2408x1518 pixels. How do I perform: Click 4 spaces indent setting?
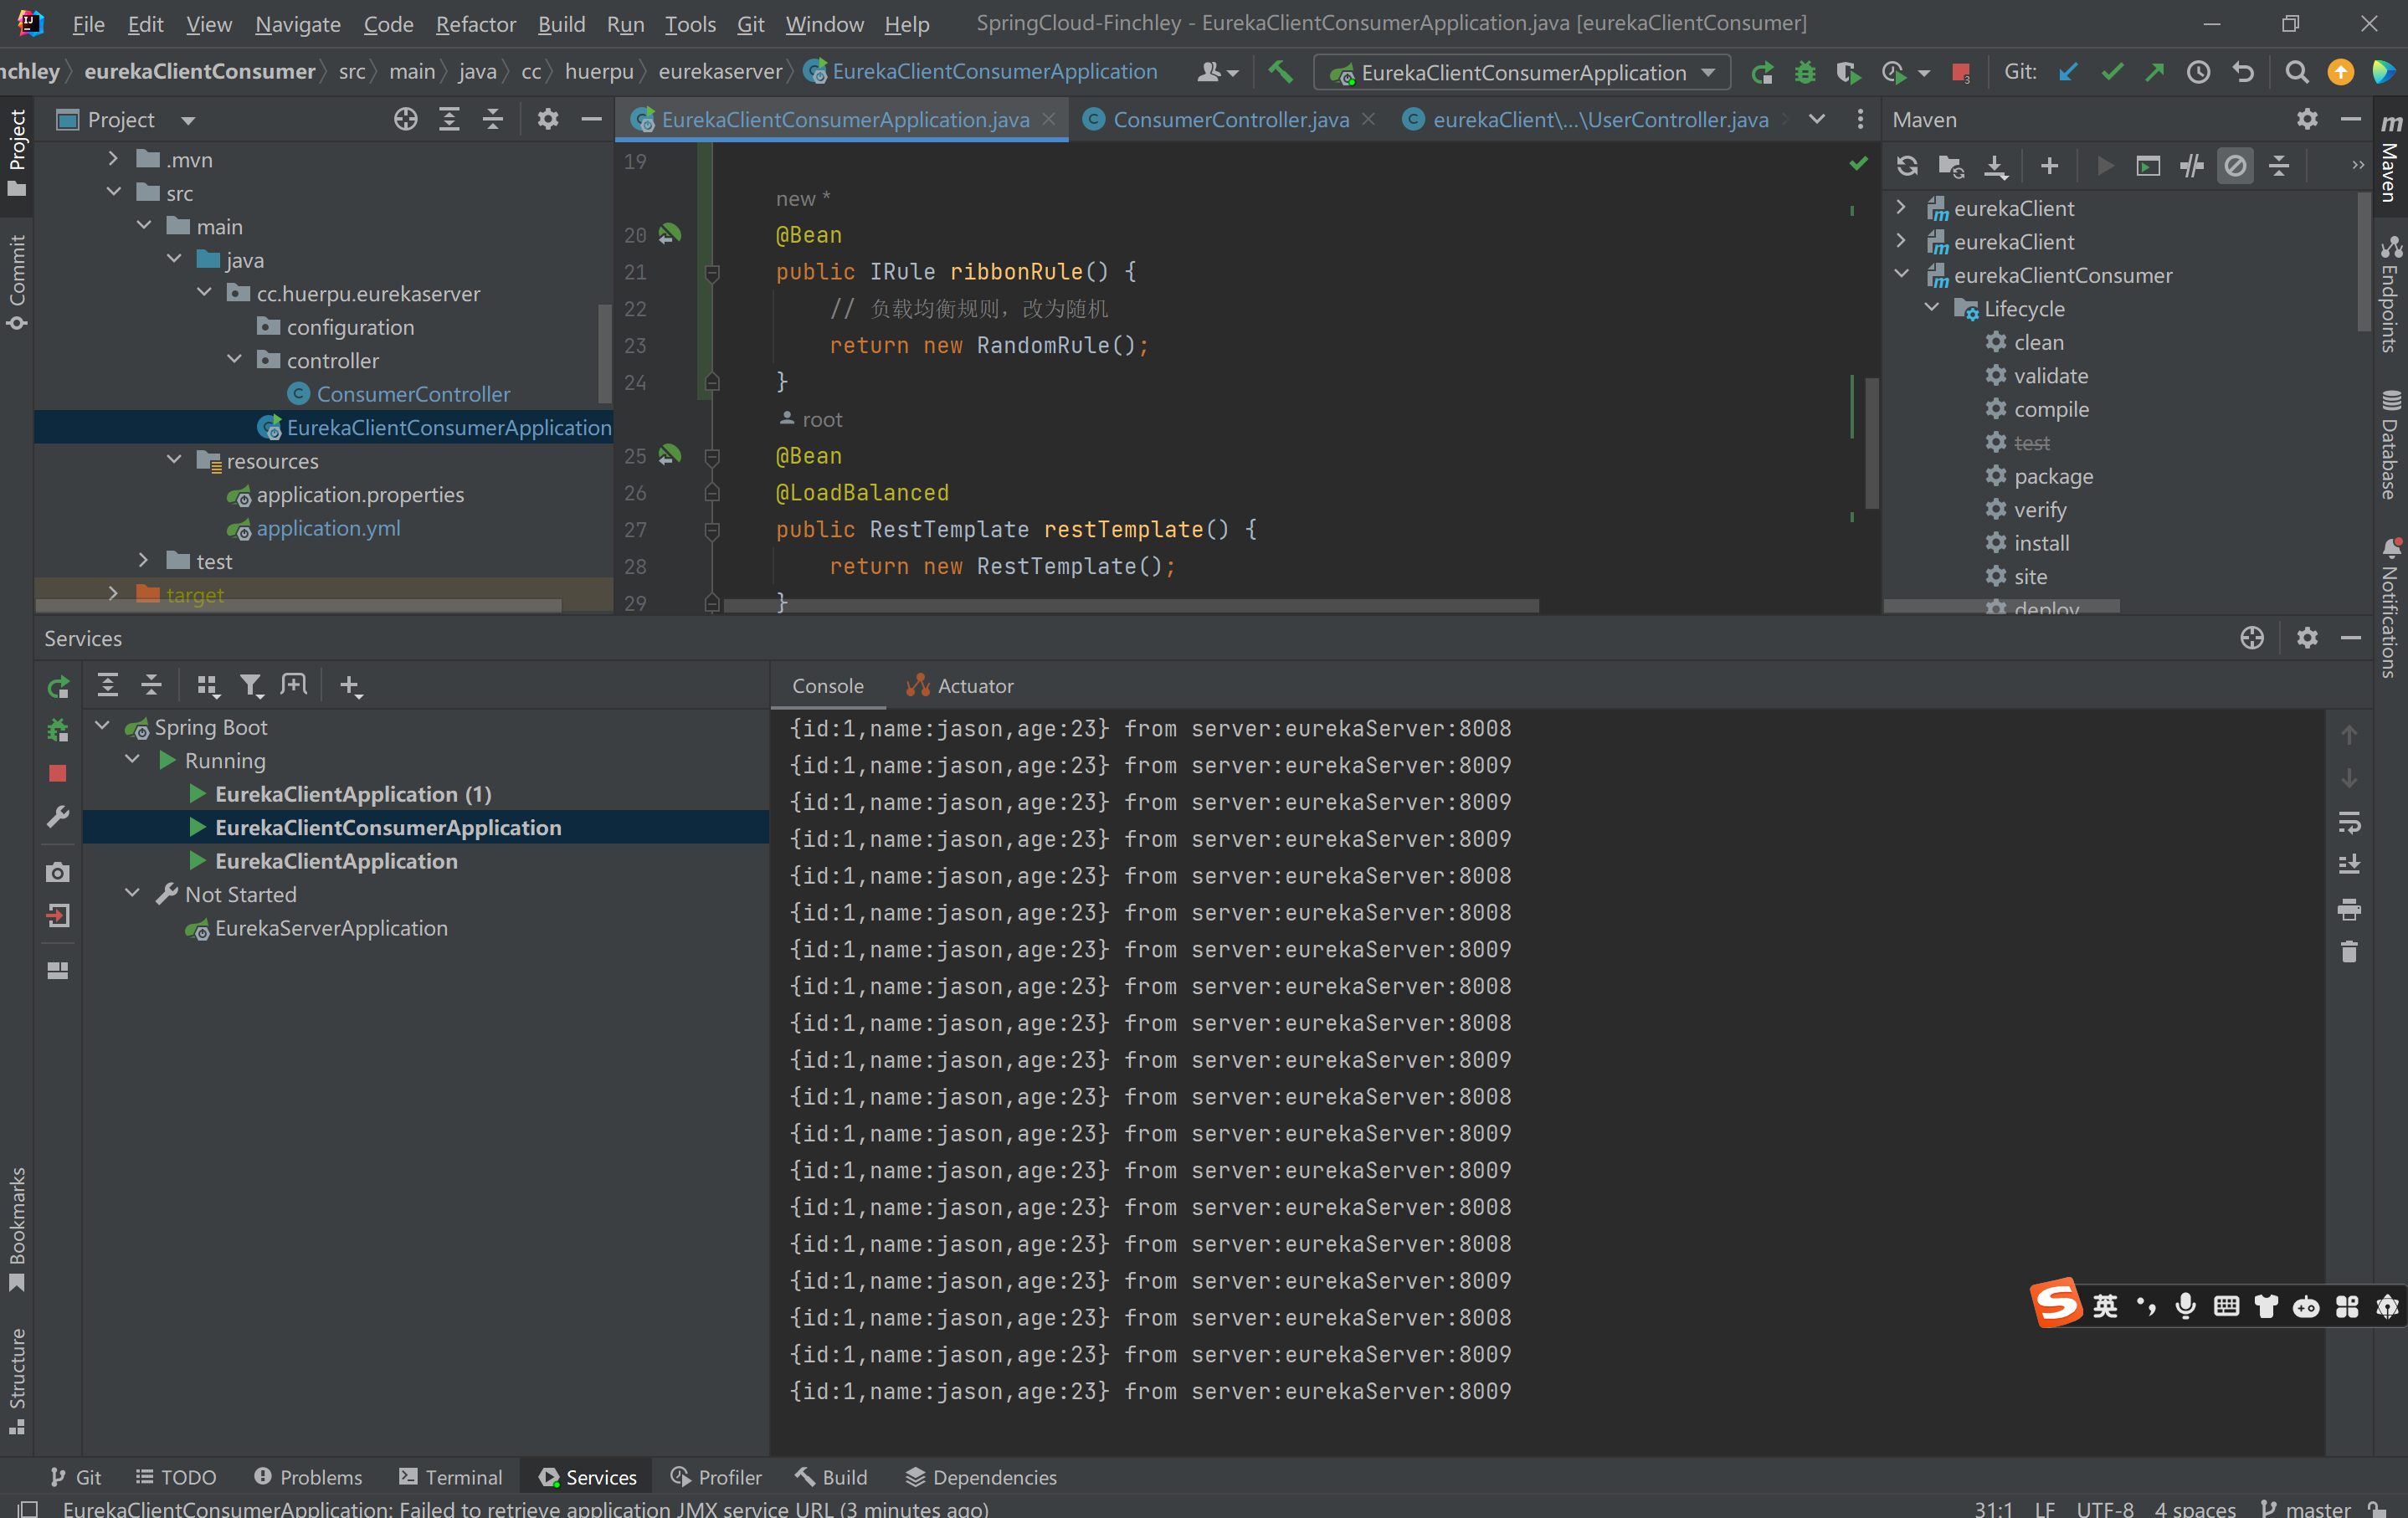coord(2195,1508)
